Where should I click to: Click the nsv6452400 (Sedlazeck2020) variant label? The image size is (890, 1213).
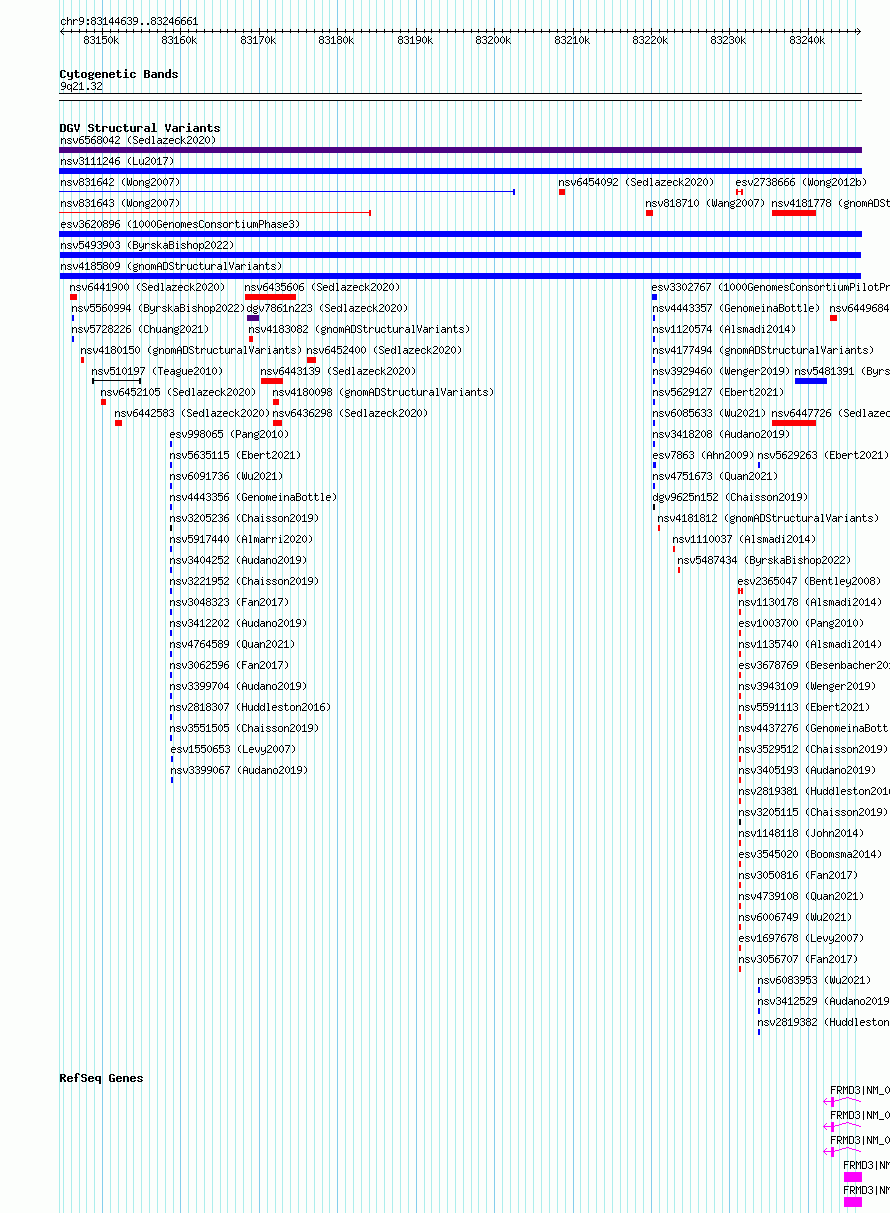(385, 351)
